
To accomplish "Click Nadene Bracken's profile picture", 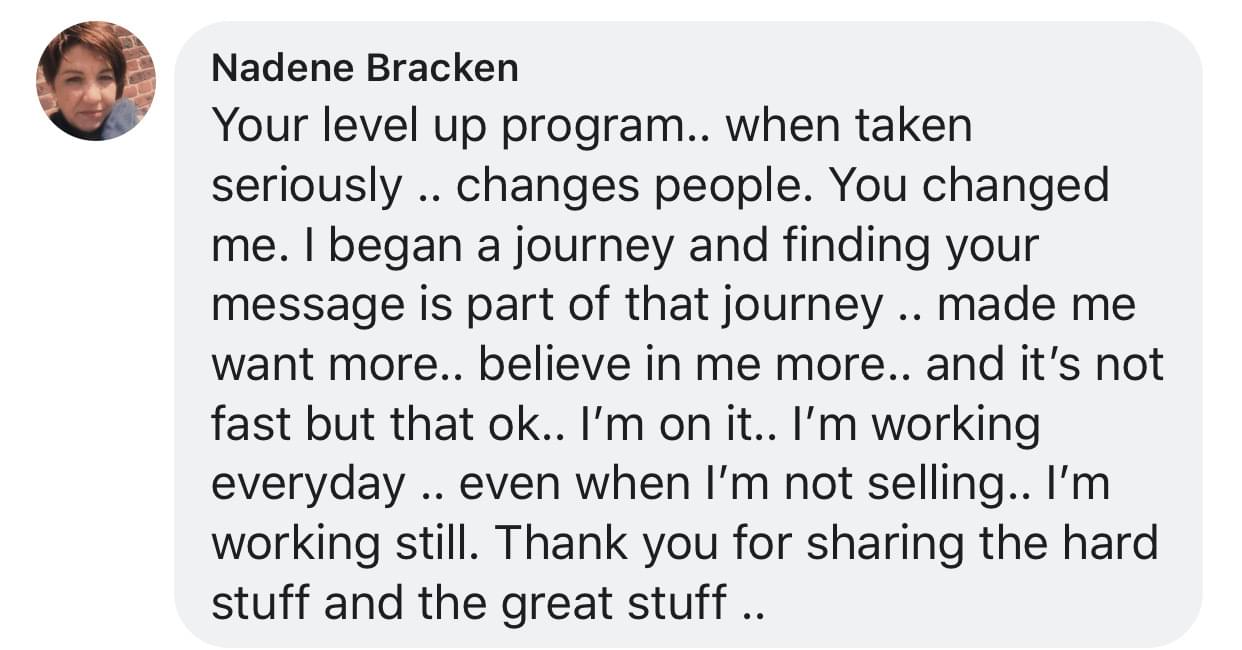I will click(96, 81).
